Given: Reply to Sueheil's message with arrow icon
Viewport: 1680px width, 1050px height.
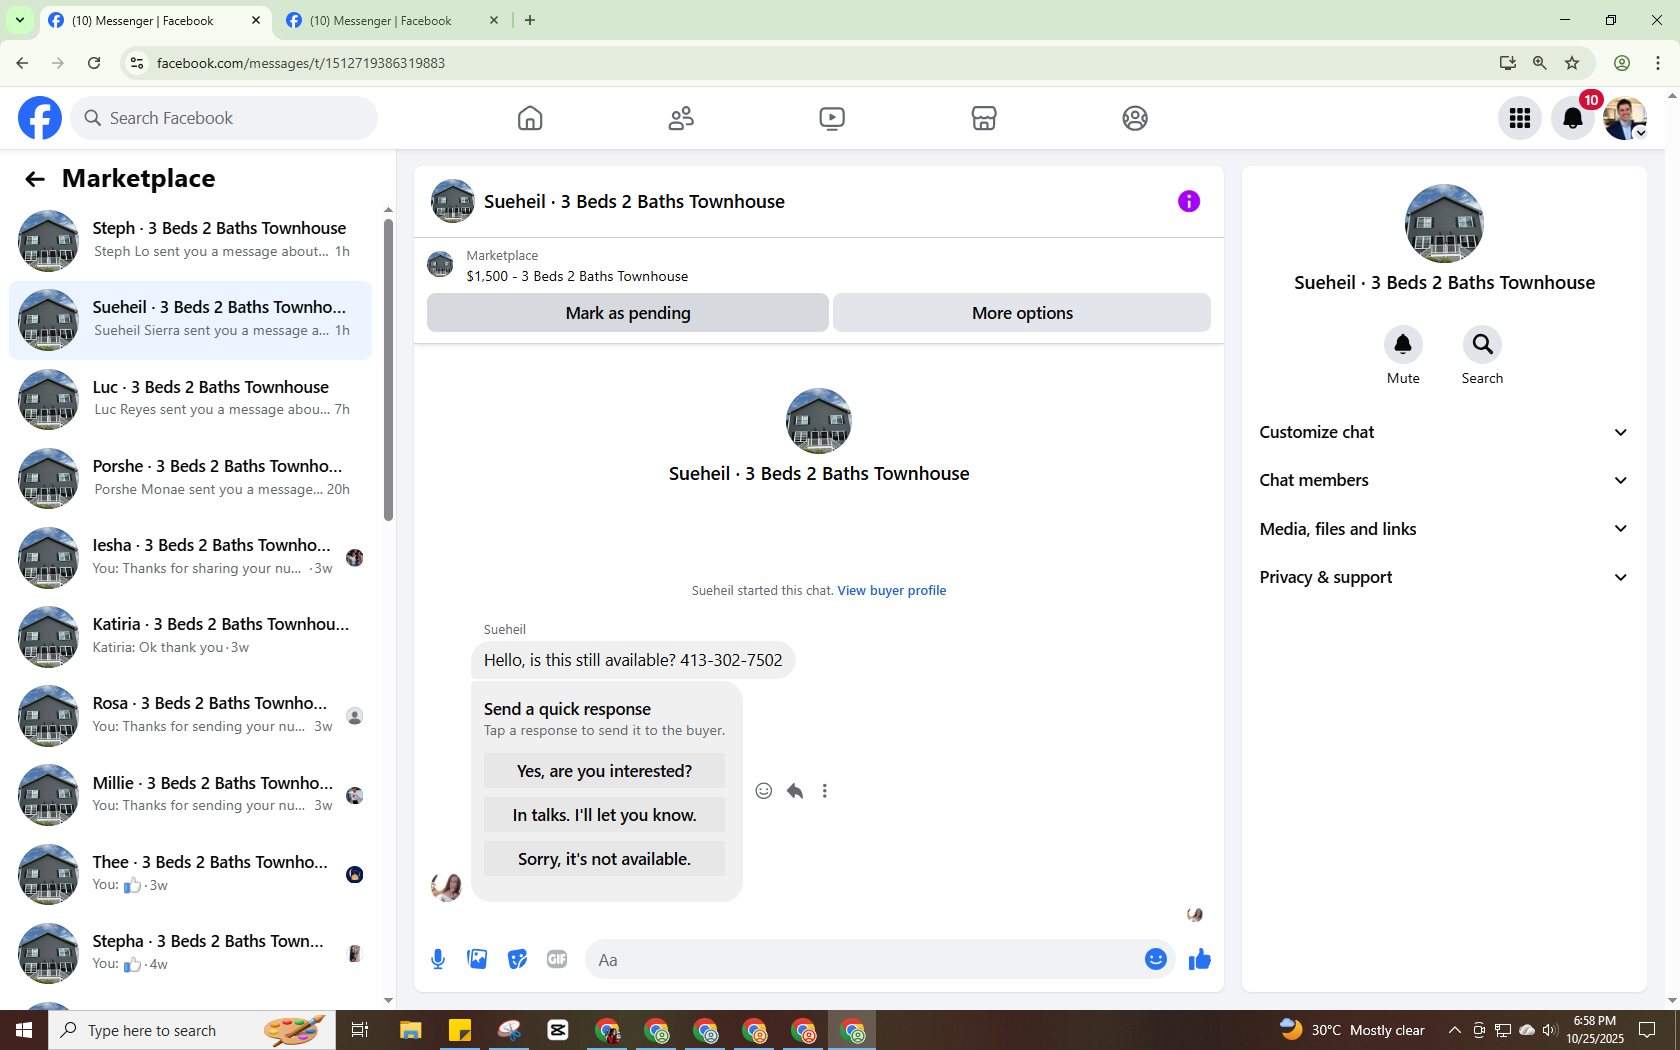Looking at the screenshot, I should point(795,791).
